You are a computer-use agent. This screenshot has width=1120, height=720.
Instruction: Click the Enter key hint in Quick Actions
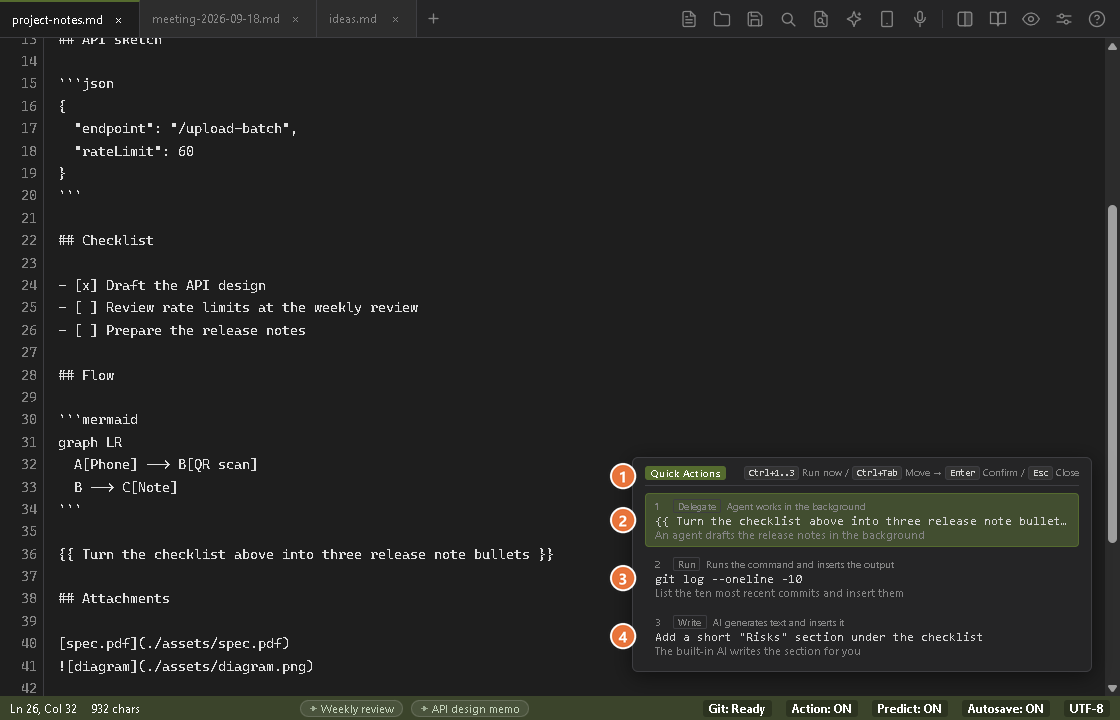962,473
